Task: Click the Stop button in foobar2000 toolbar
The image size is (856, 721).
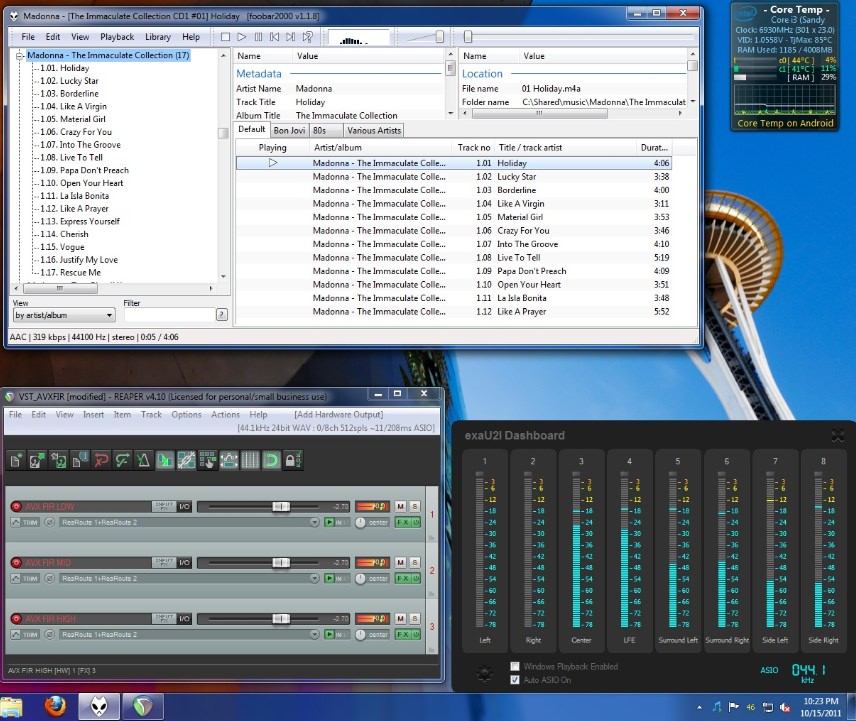Action: pos(225,37)
